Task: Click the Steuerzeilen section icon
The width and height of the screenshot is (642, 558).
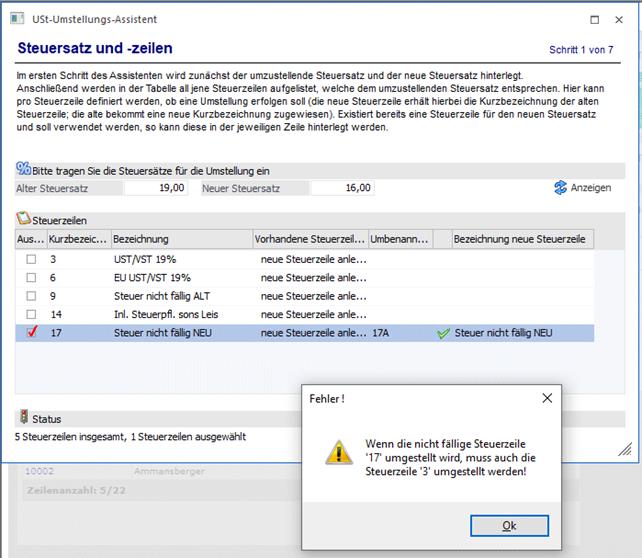Action: [23, 218]
